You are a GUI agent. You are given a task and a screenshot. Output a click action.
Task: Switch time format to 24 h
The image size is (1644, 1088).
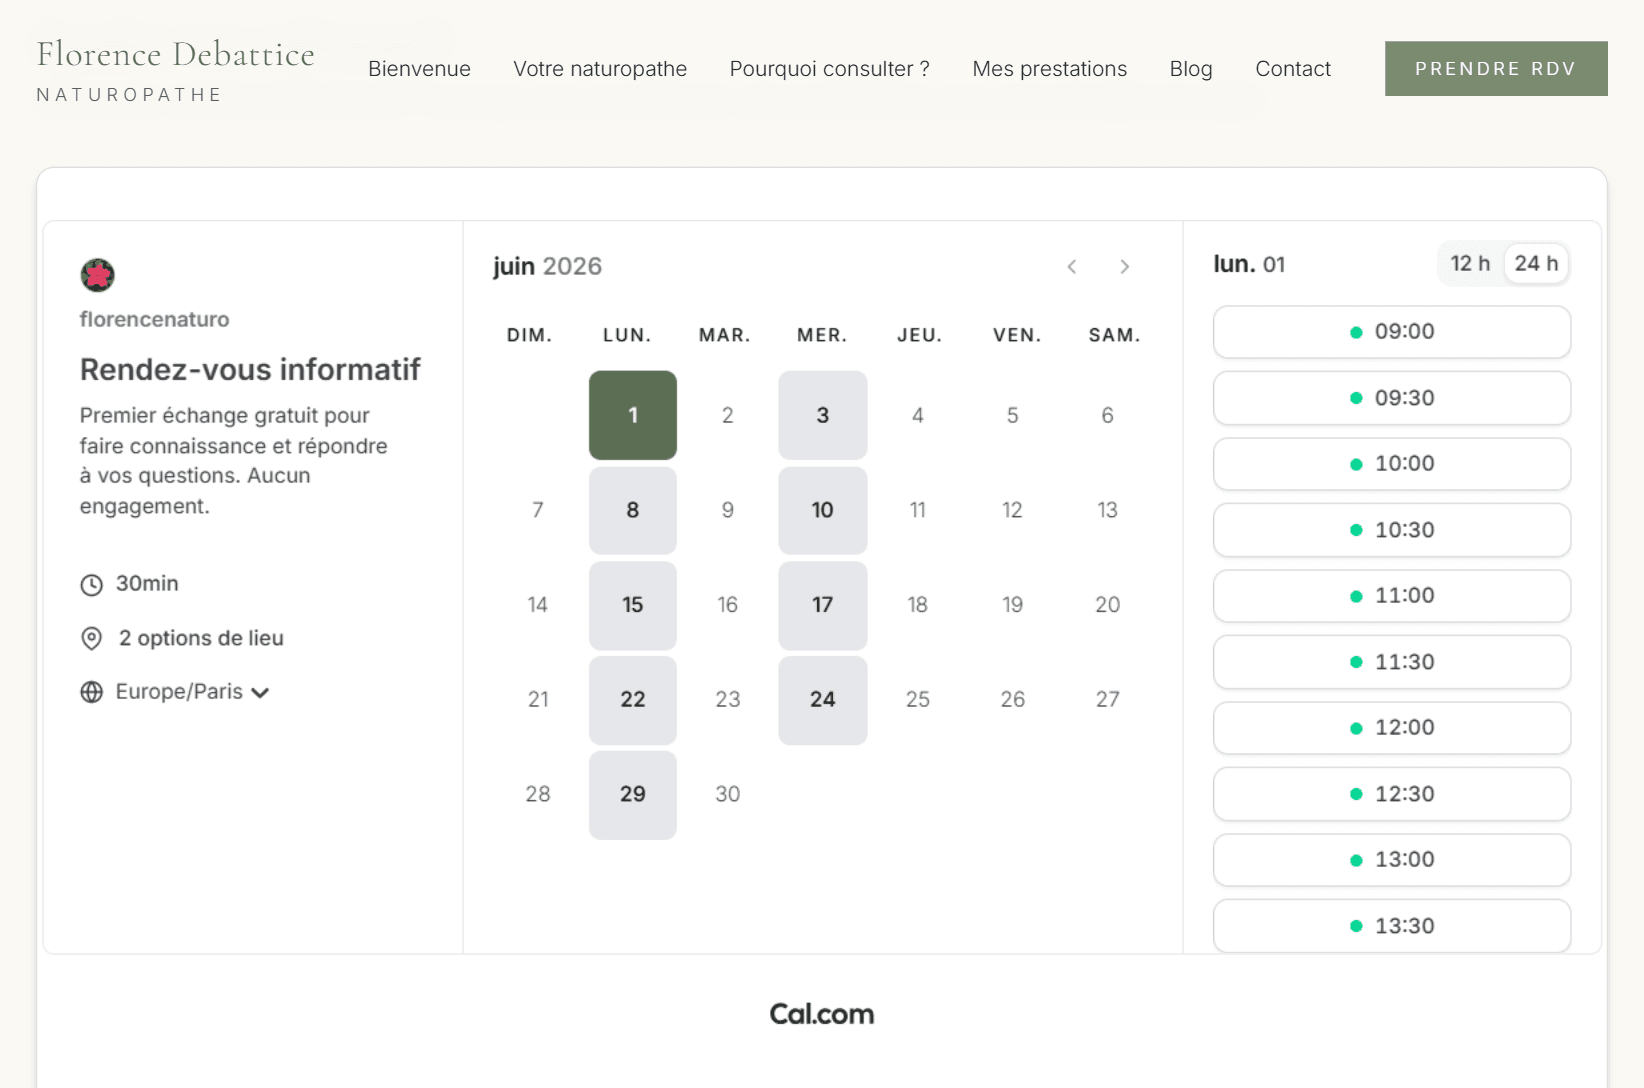[x=1536, y=264]
